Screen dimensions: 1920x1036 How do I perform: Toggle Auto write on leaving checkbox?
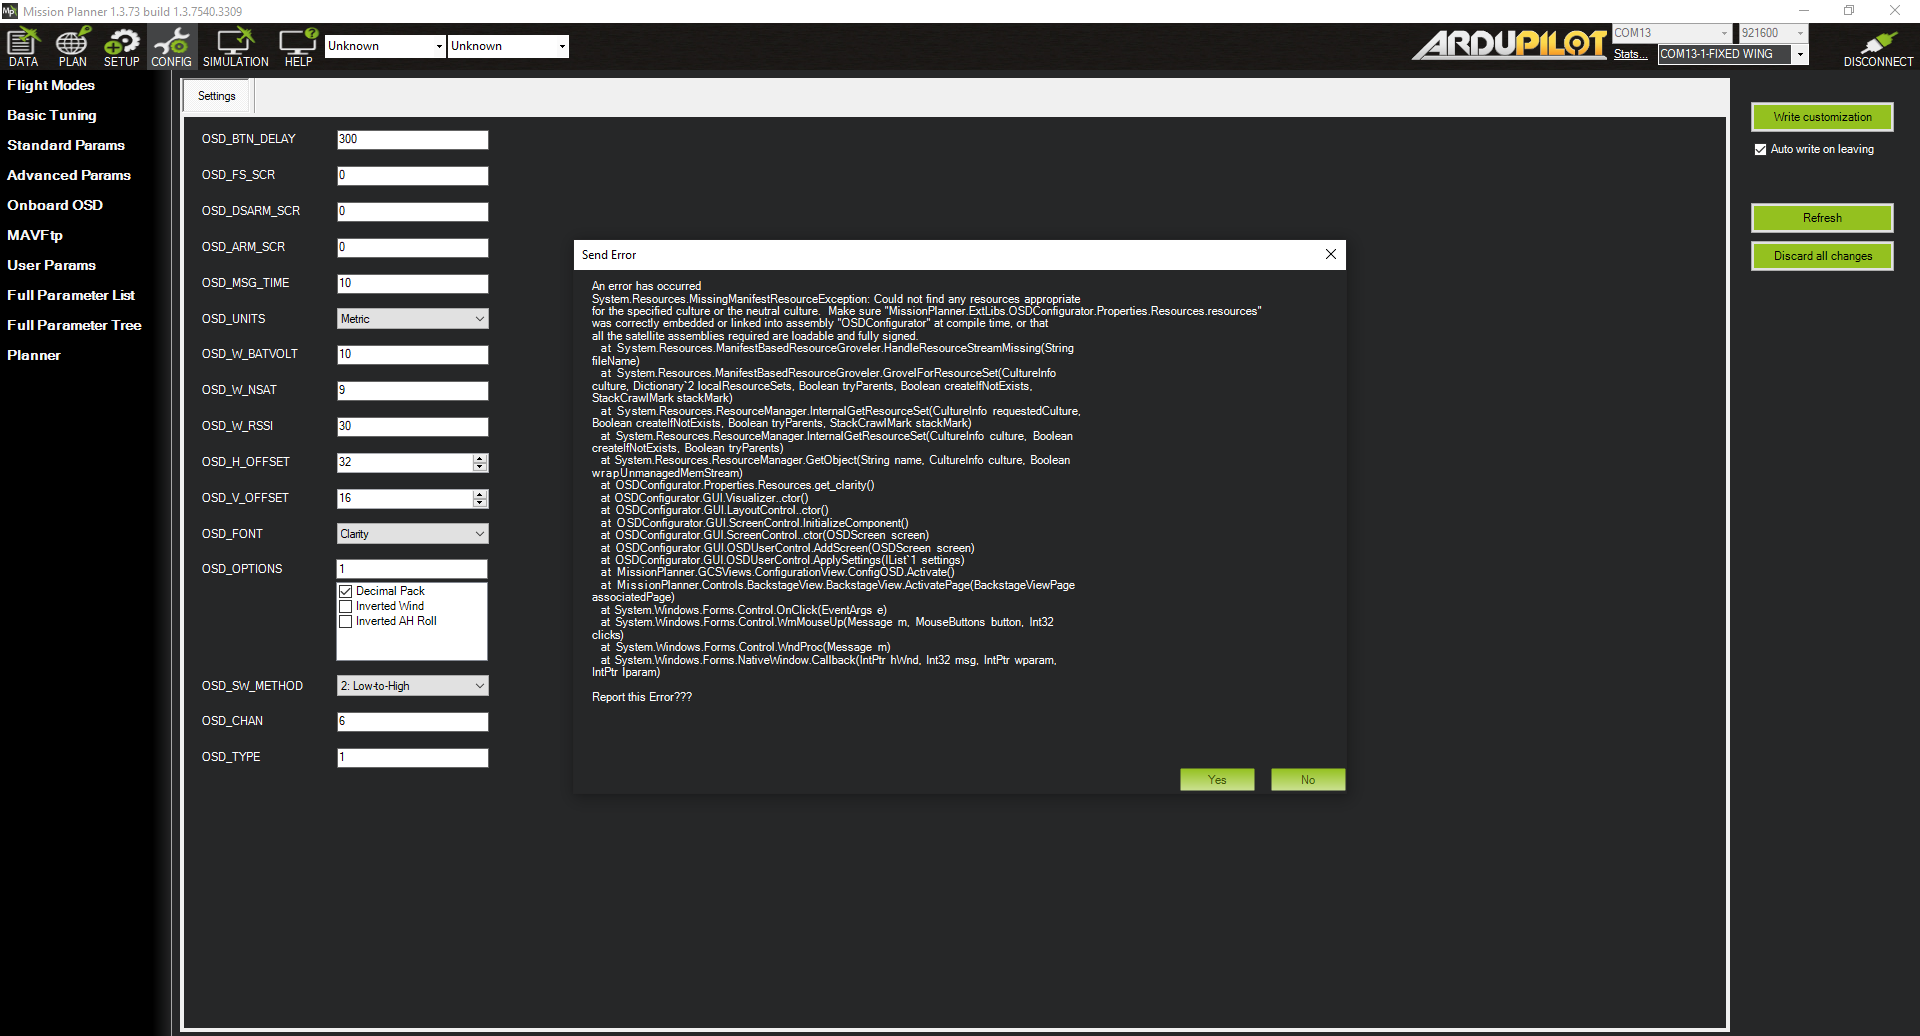1760,149
